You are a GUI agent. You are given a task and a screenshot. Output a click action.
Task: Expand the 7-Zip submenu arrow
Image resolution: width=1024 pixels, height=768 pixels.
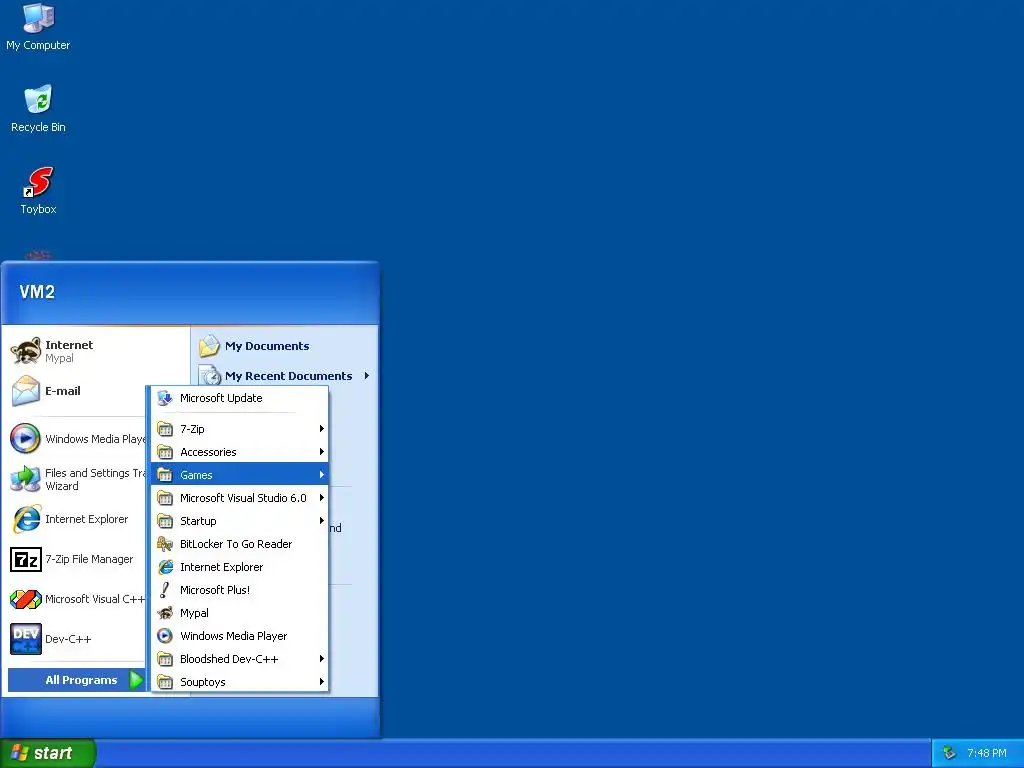[x=321, y=428]
